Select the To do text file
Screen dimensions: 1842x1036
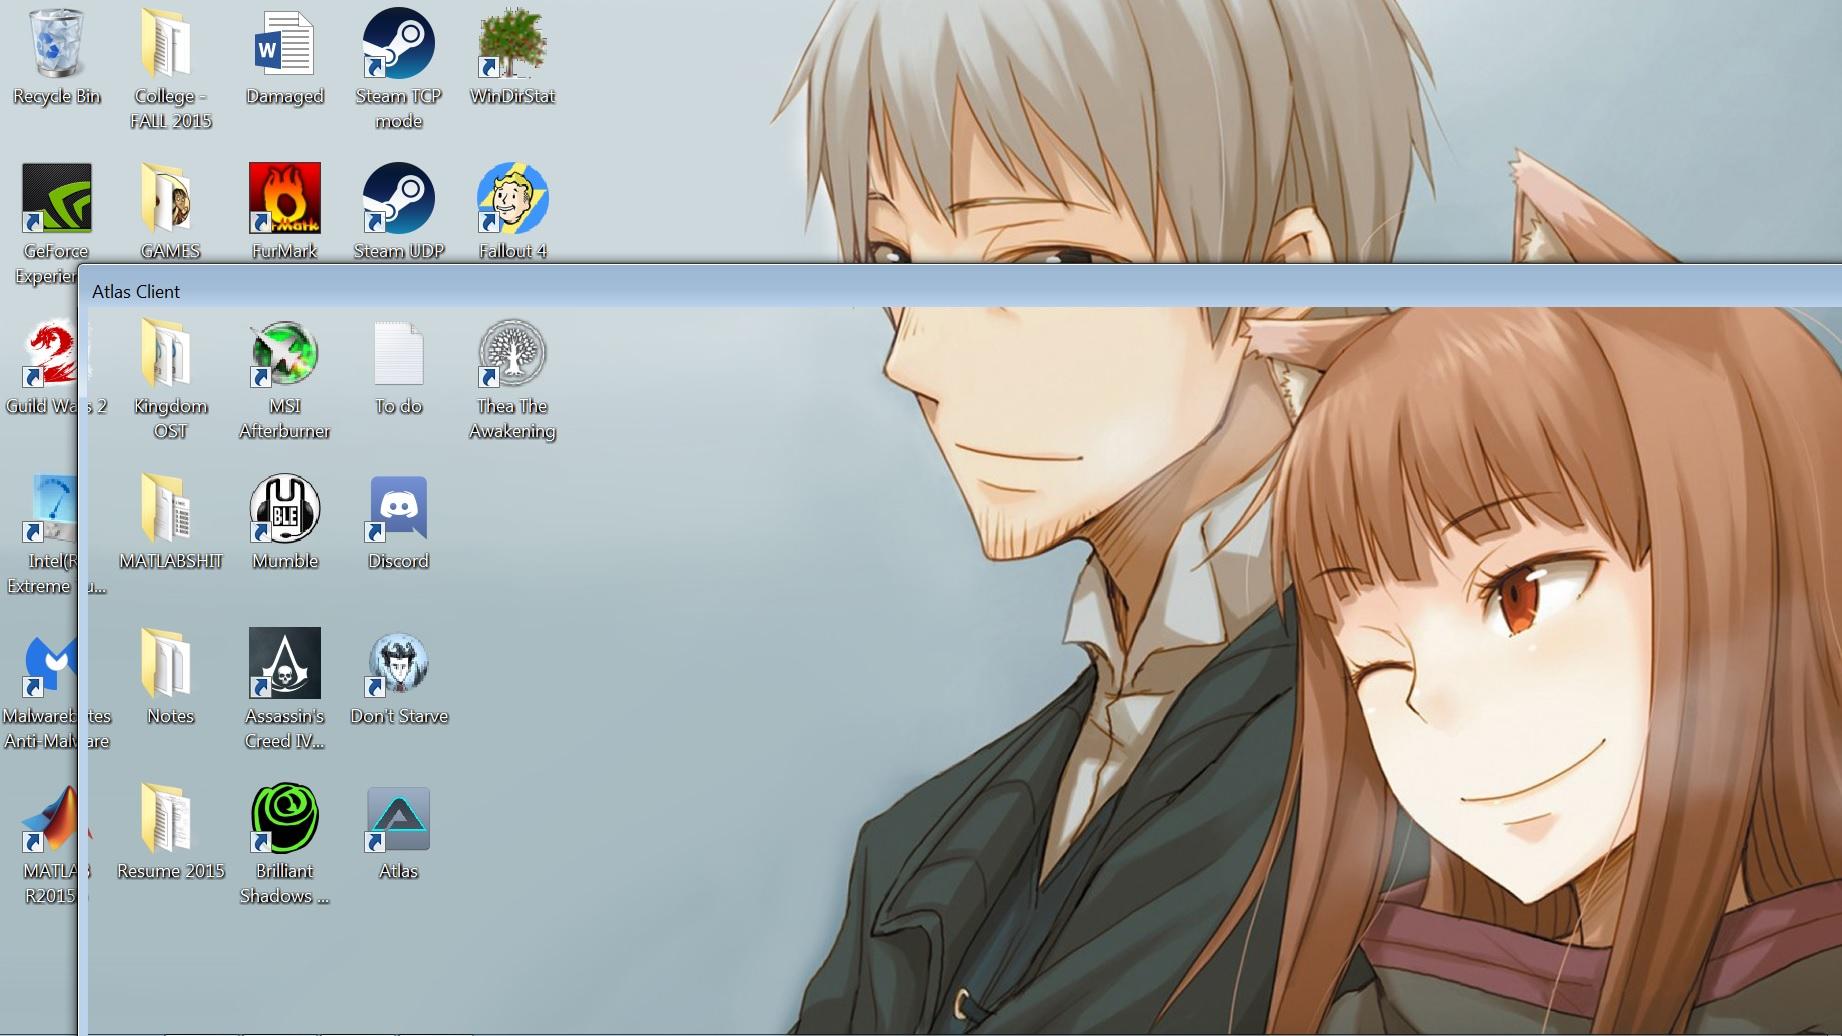[x=398, y=355]
